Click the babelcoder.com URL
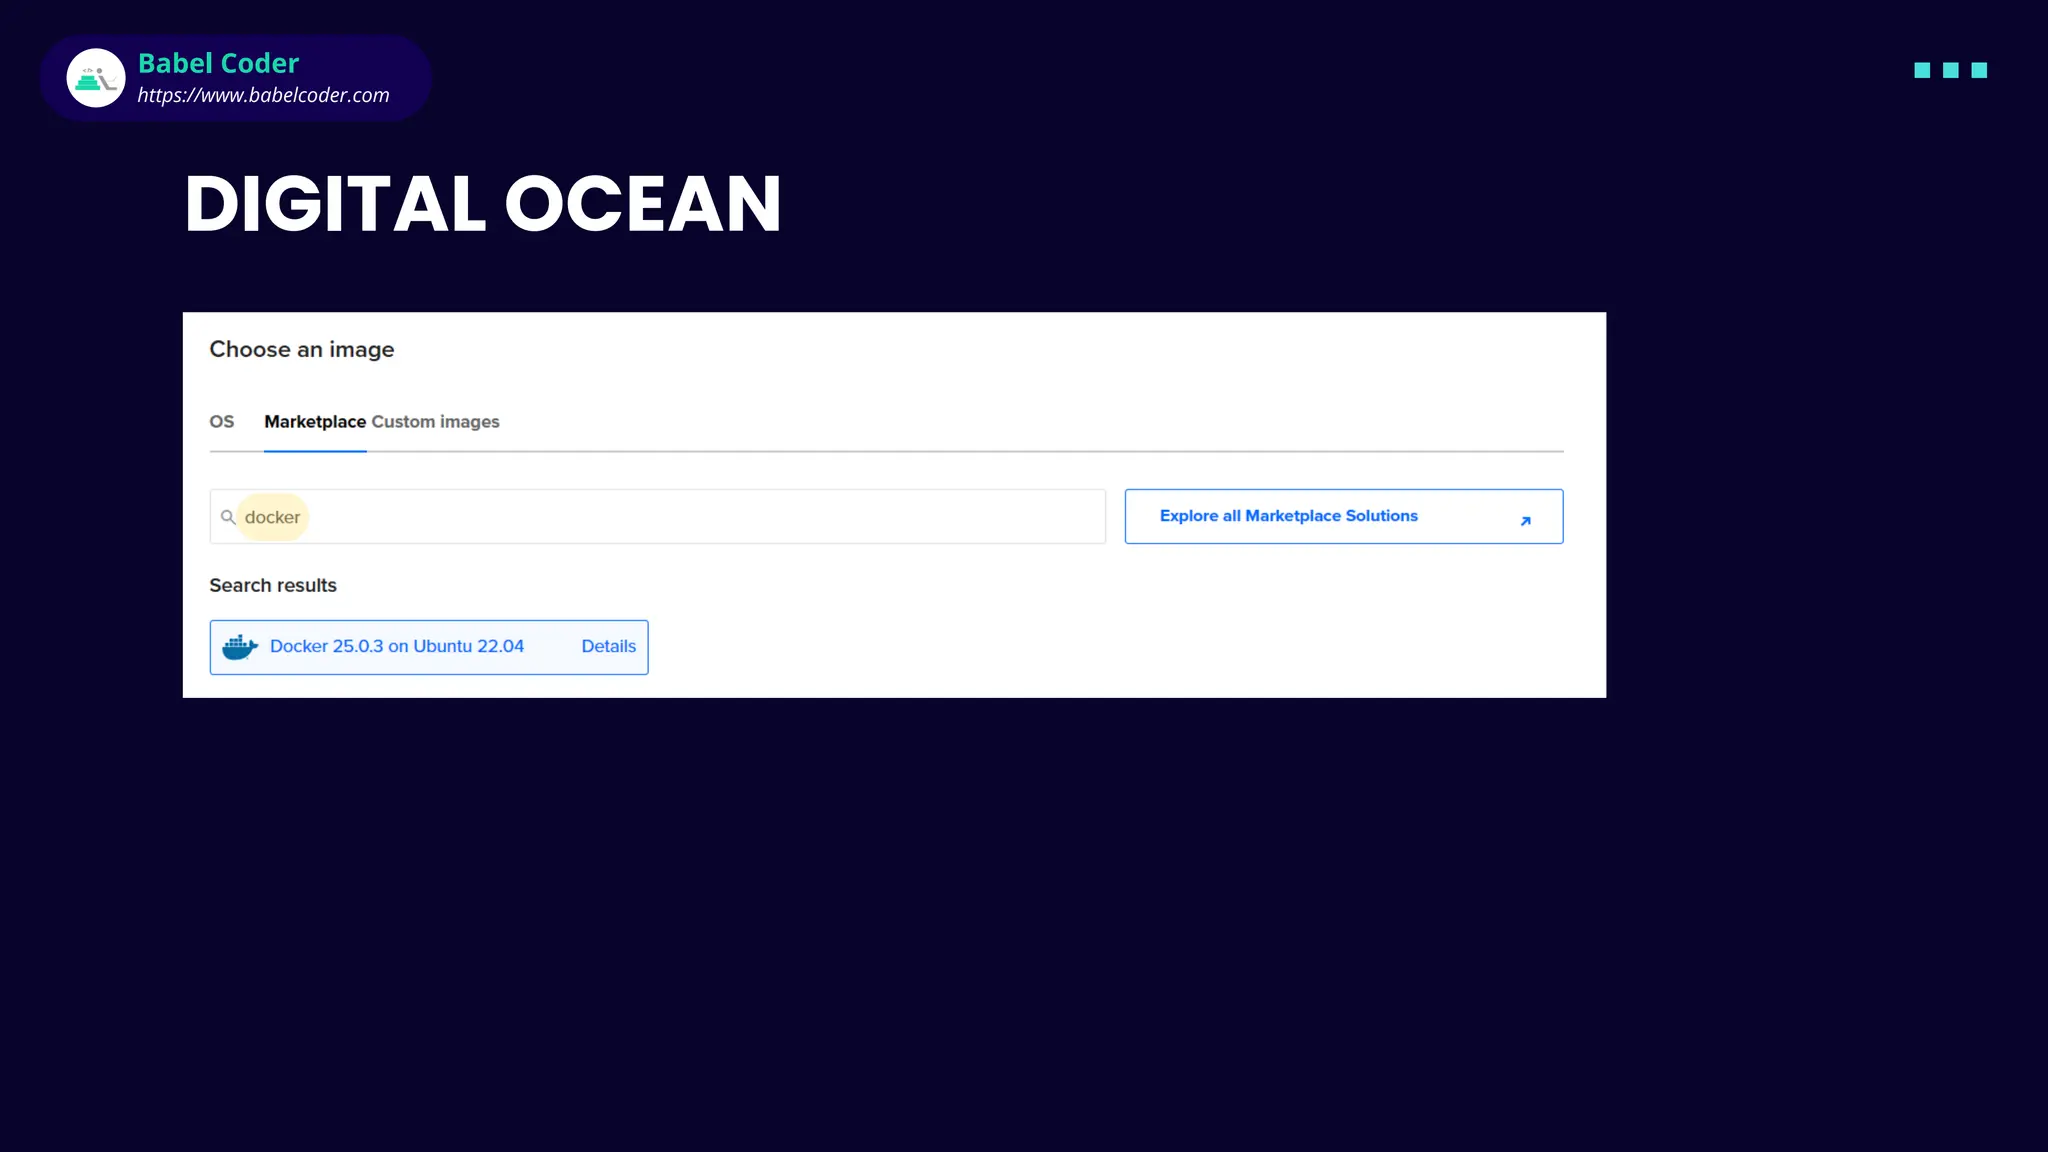The height and width of the screenshot is (1152, 2048). coord(264,95)
